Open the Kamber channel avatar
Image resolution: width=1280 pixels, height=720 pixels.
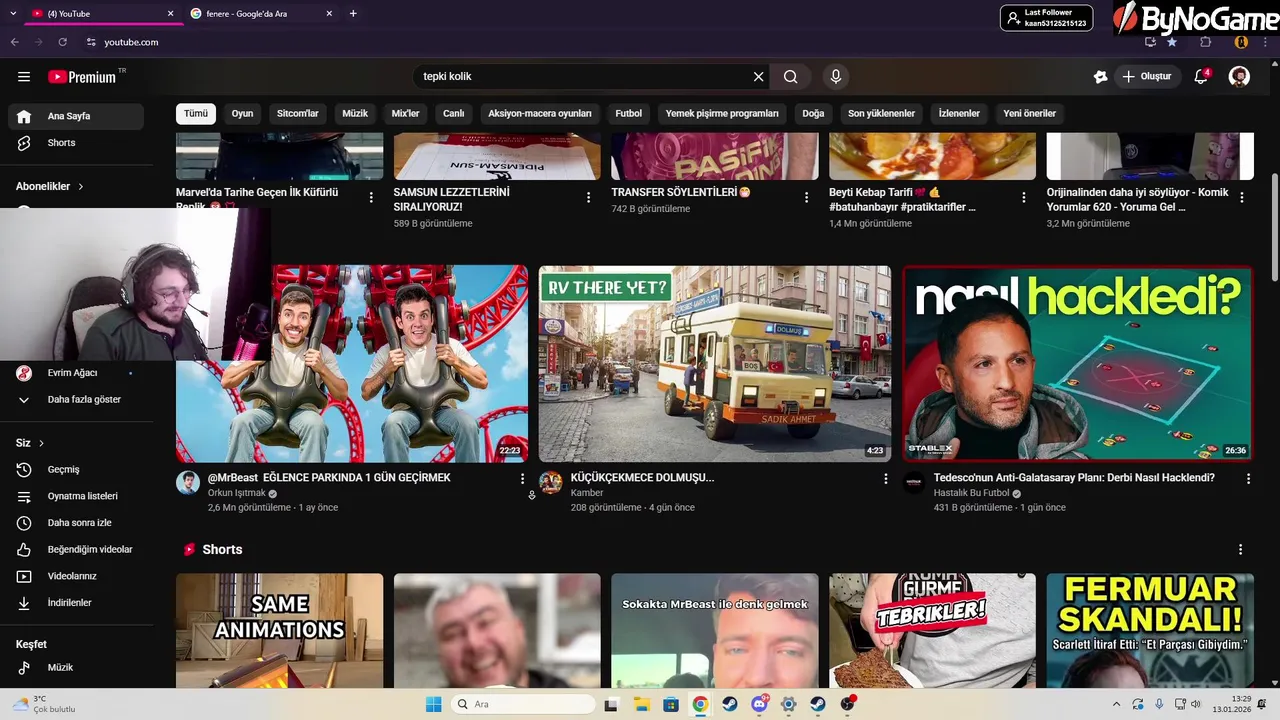551,483
